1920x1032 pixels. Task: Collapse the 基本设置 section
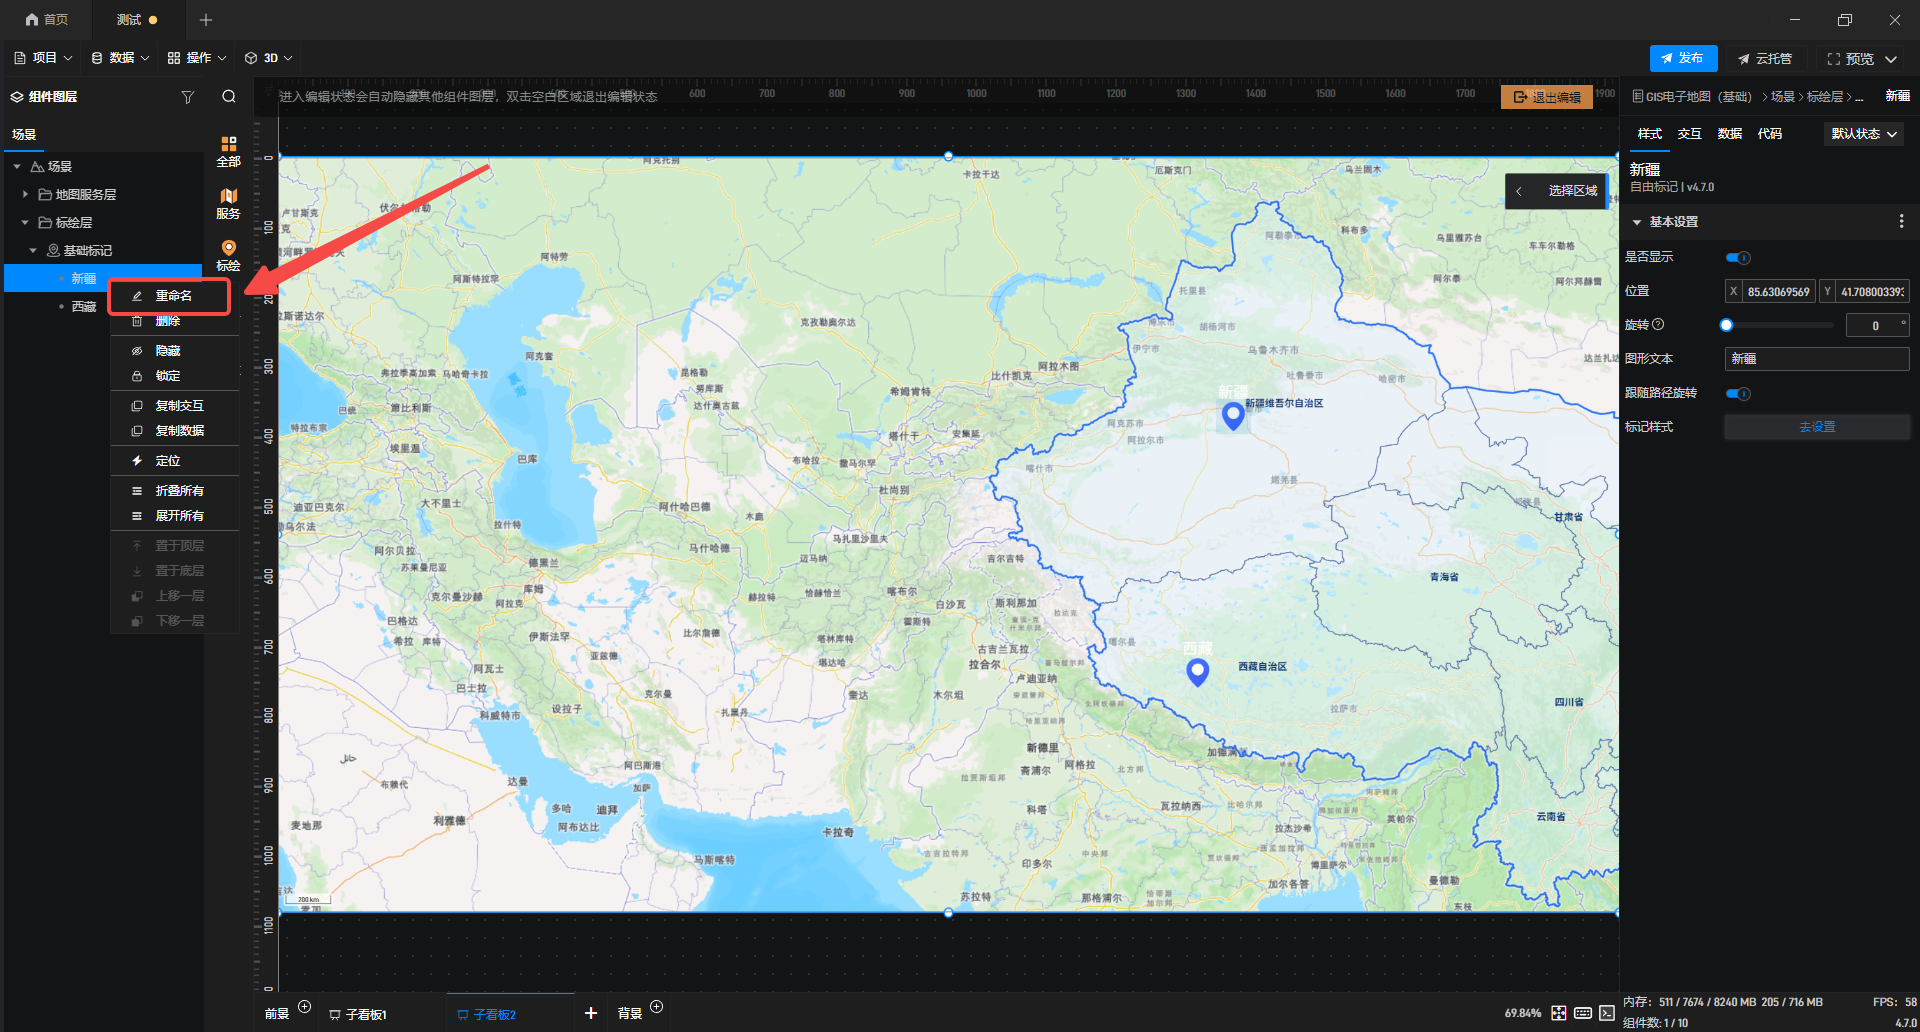tap(1637, 222)
